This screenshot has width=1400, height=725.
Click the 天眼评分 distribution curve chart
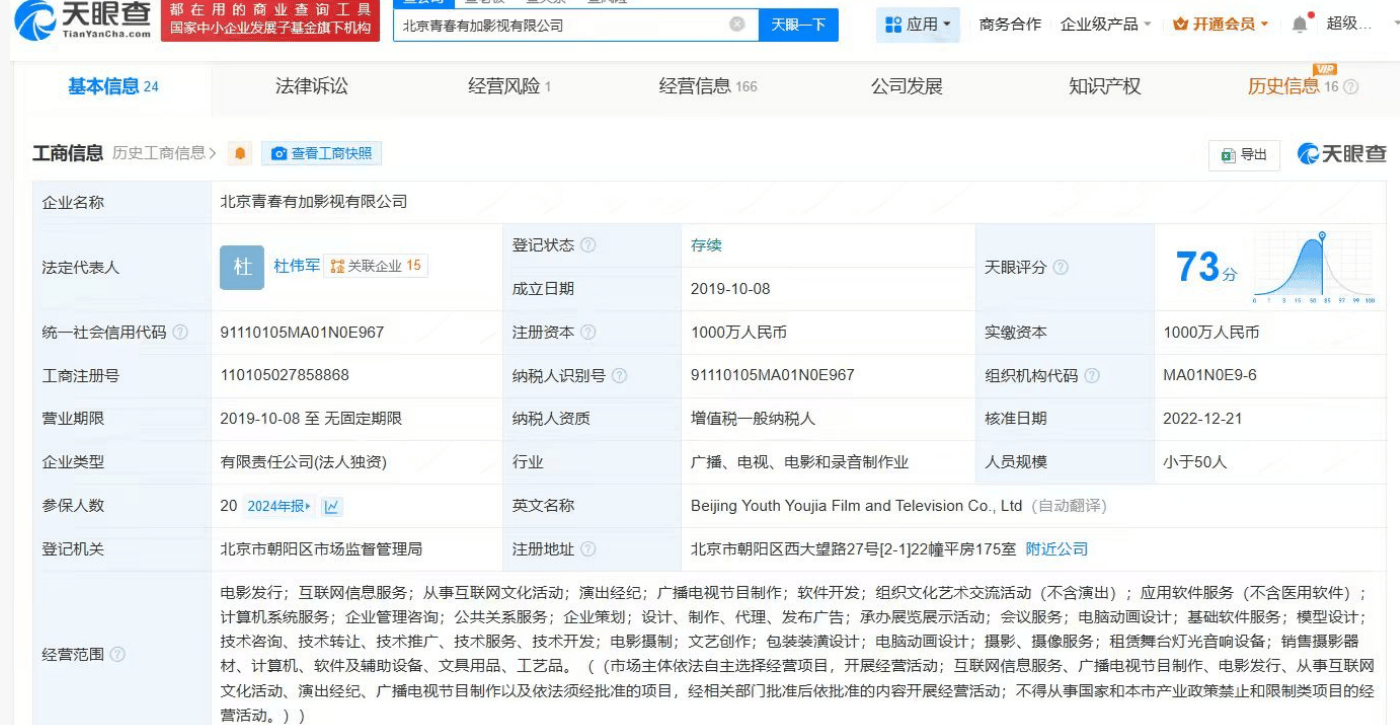click(x=1313, y=267)
